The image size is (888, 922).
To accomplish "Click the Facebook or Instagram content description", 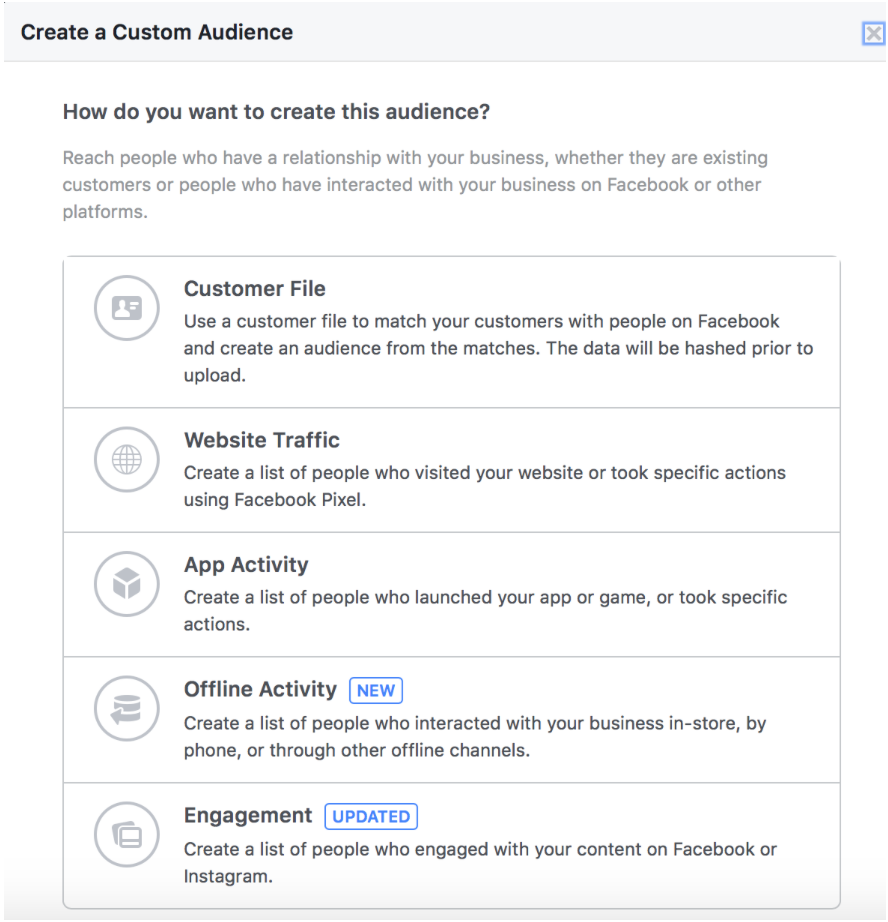I will pos(480,863).
